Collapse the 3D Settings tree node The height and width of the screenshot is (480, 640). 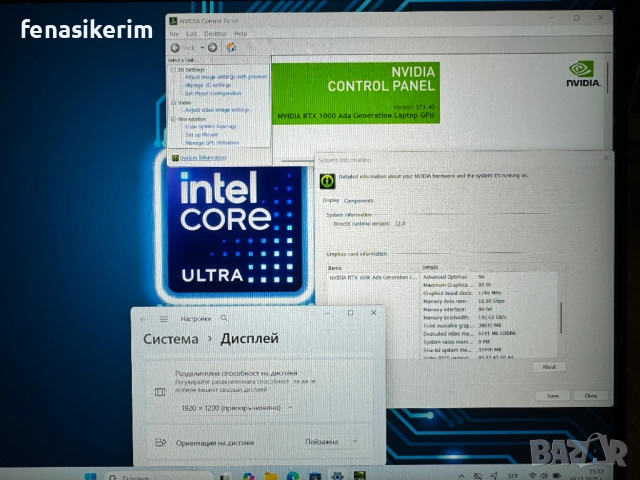coord(173,69)
